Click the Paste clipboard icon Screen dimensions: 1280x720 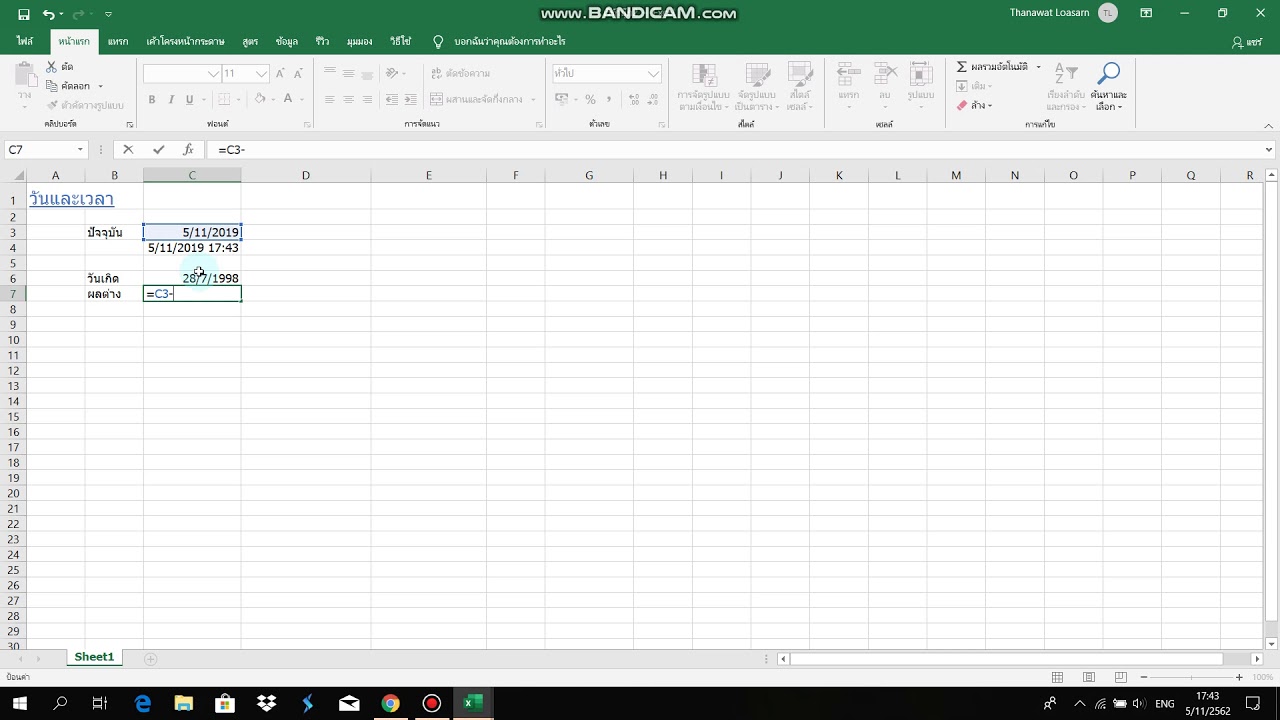(x=25, y=75)
